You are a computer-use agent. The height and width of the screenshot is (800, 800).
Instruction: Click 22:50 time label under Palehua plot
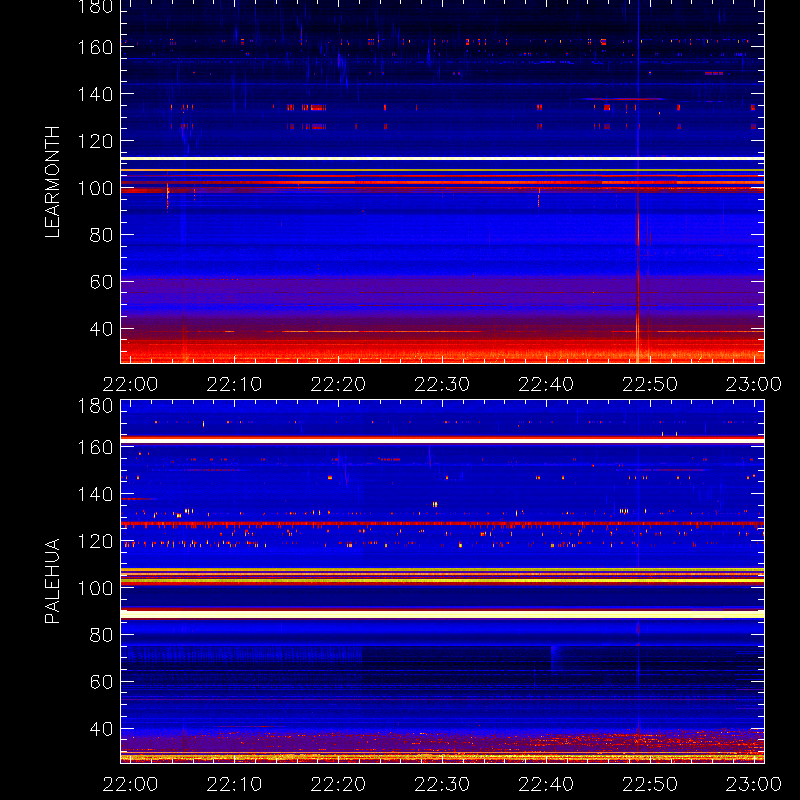click(x=650, y=784)
